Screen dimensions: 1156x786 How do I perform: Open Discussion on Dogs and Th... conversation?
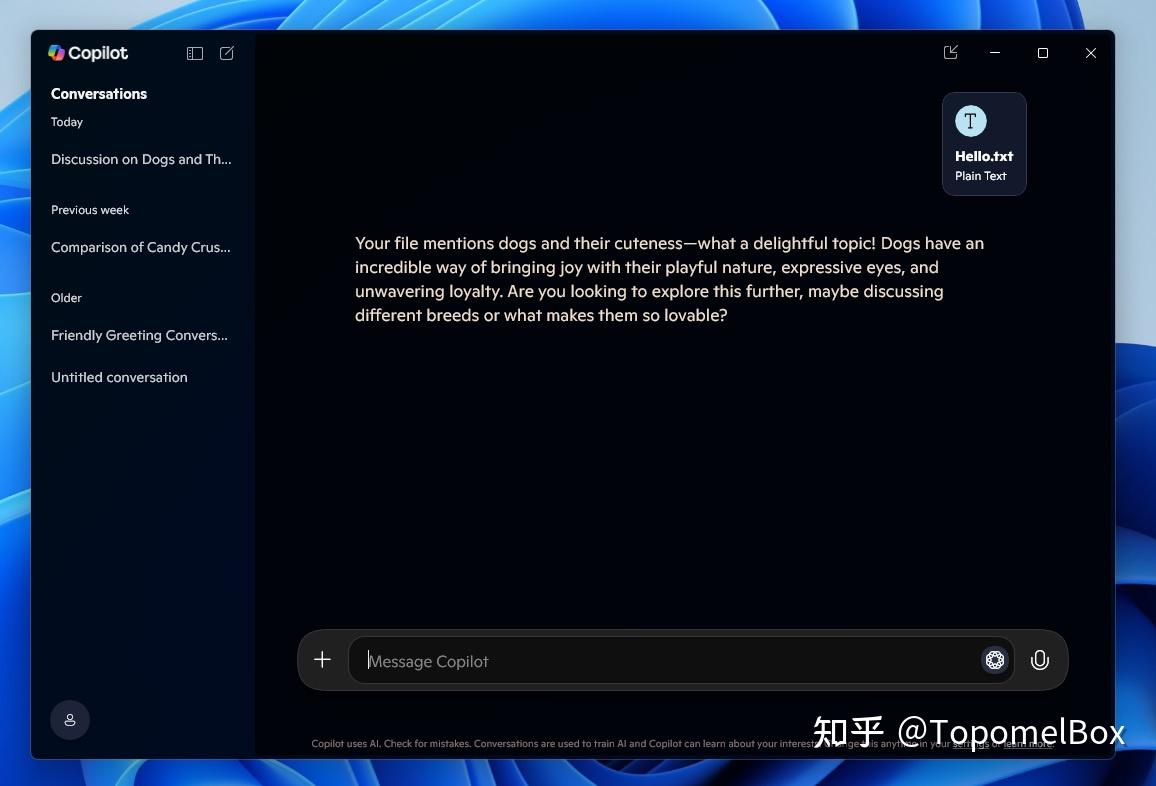tap(141, 159)
